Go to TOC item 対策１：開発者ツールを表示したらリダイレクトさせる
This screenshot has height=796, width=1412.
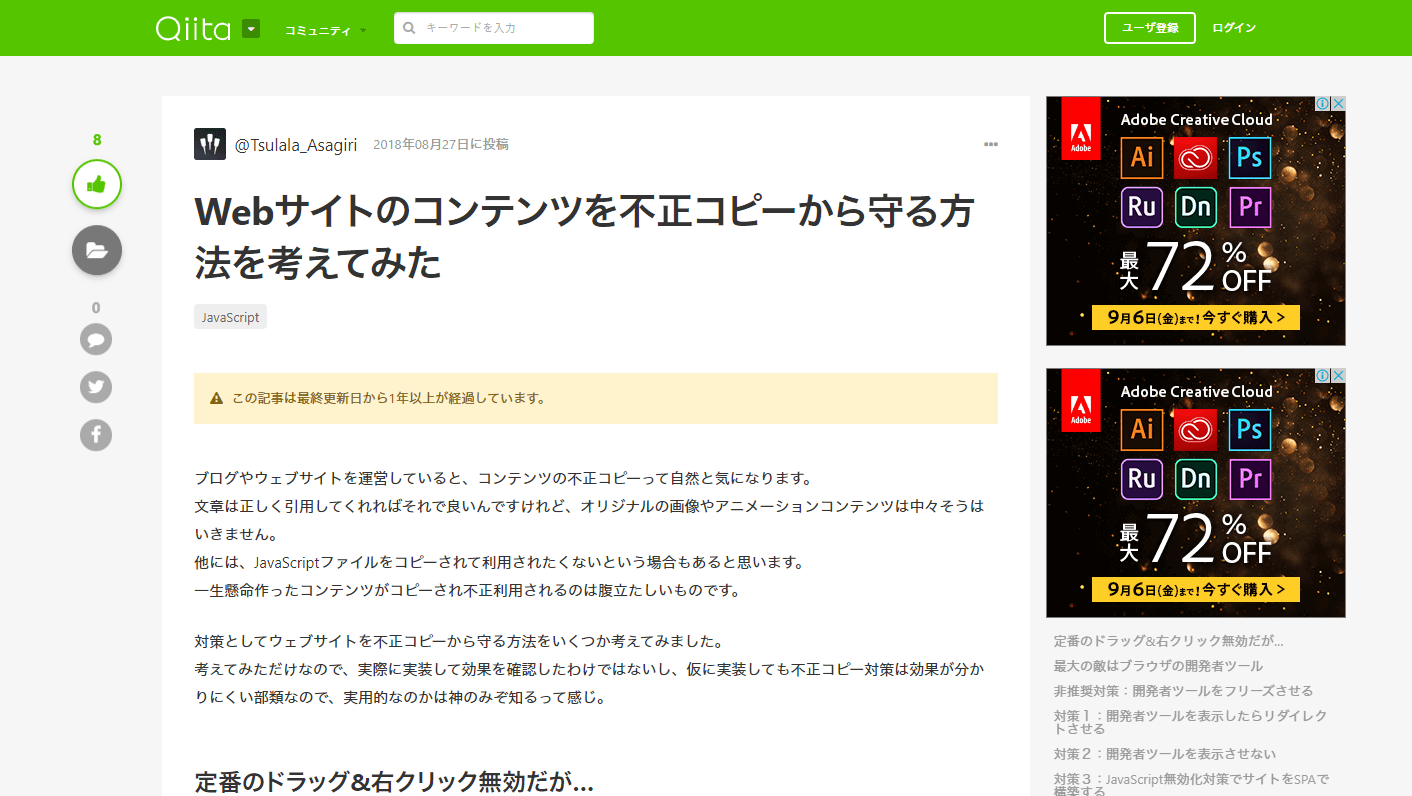click(1190, 722)
